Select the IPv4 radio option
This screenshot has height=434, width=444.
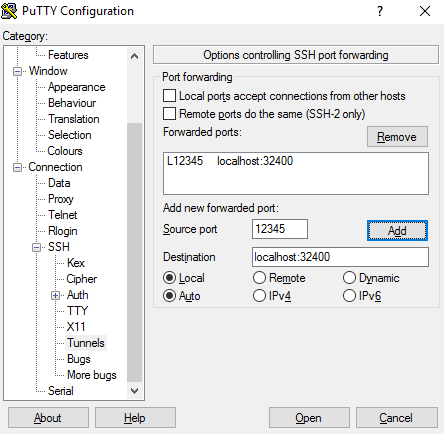[x=259, y=295]
